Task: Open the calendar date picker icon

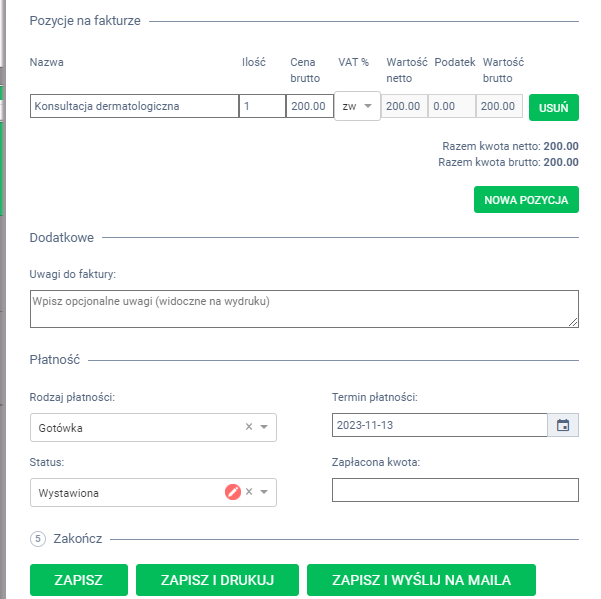Action: point(563,426)
